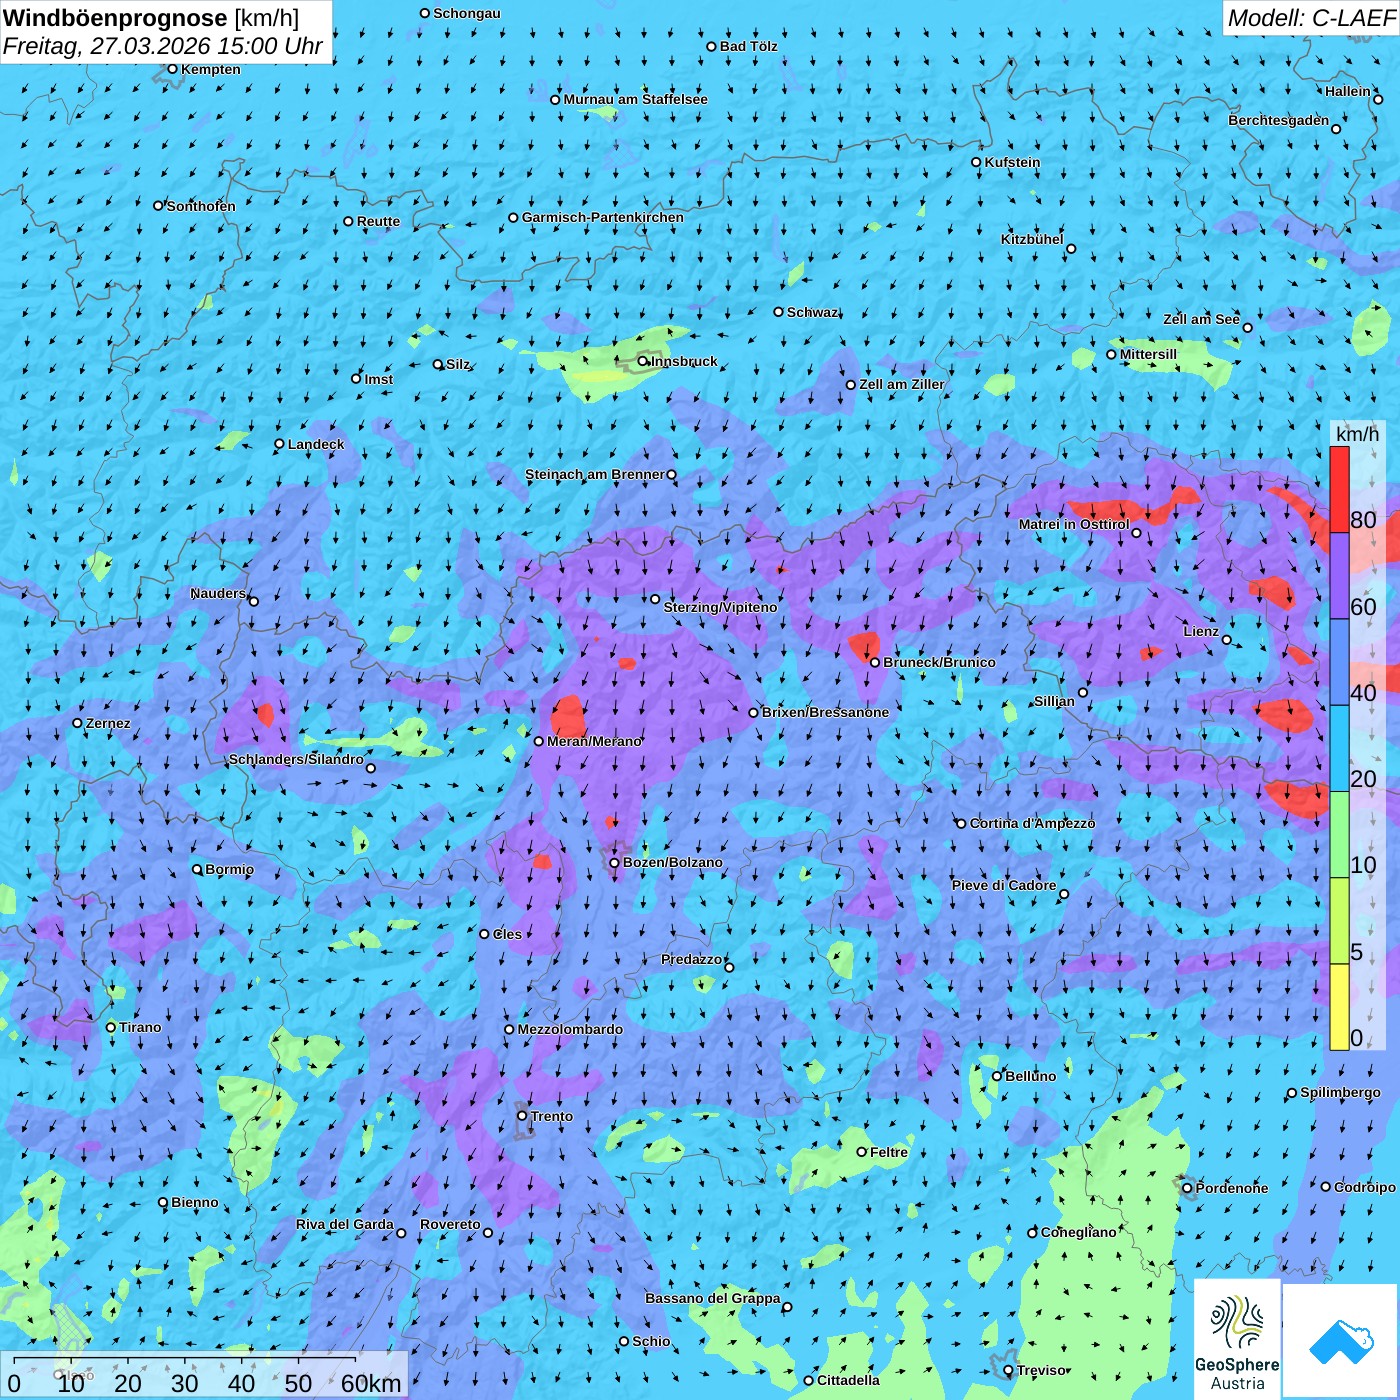Click the Rovereto label
Image resolution: width=1400 pixels, height=1400 pixels.
[450, 1224]
